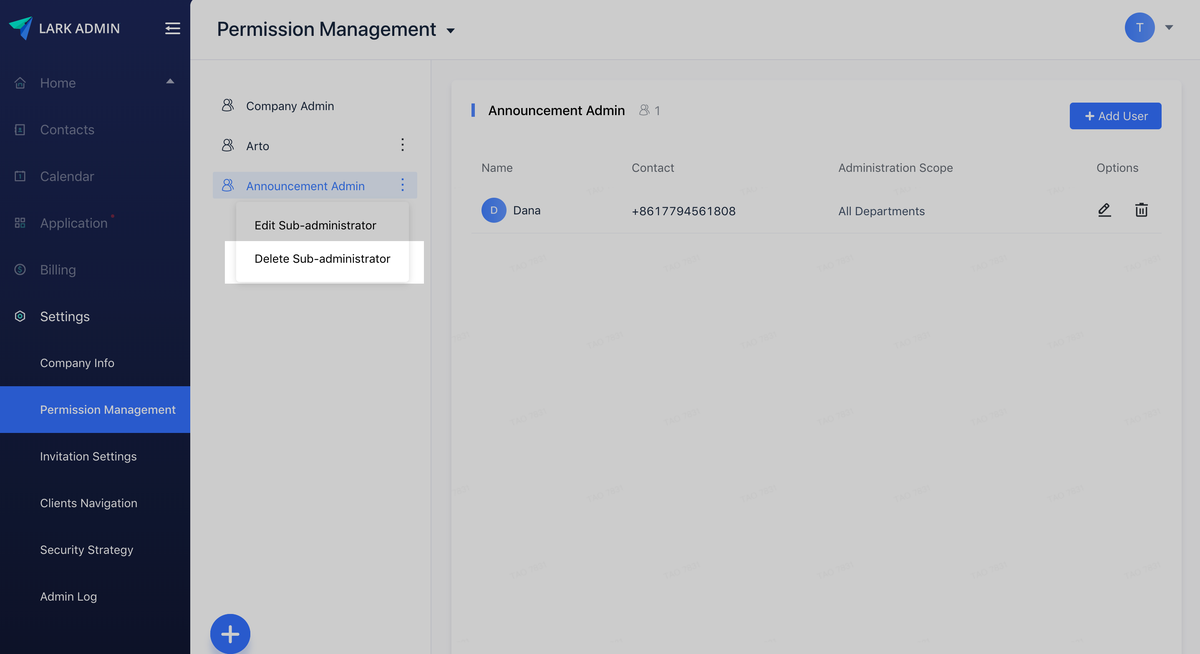
Task: Select Edit Sub-administrator from context menu
Action: (x=315, y=225)
